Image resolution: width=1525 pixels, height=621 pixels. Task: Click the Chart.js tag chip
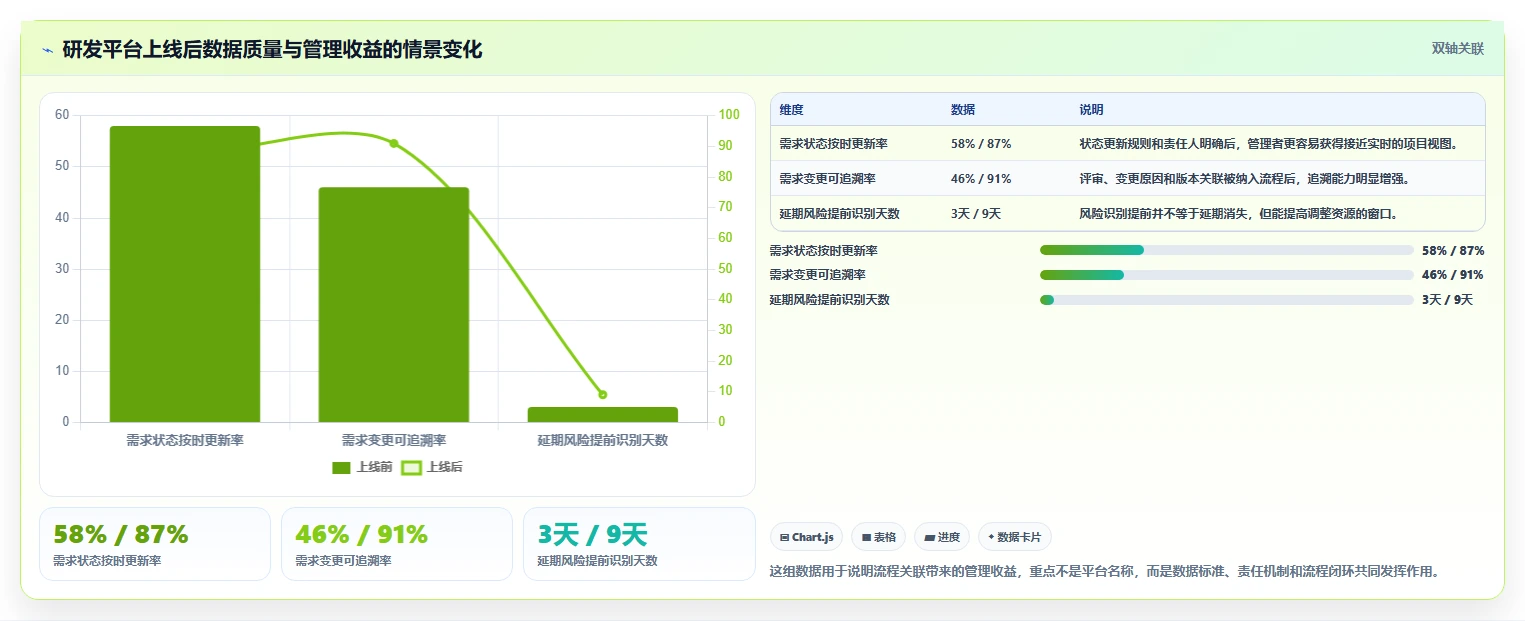point(807,537)
